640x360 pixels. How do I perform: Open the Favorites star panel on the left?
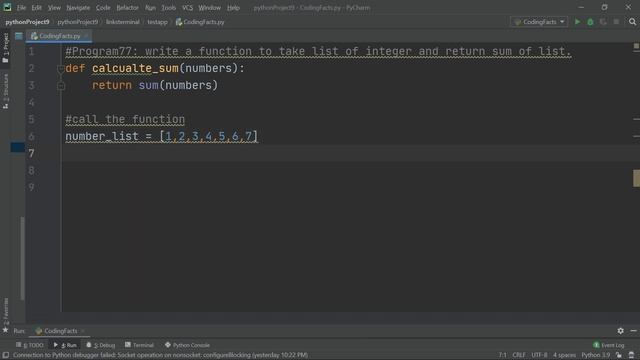[5, 316]
